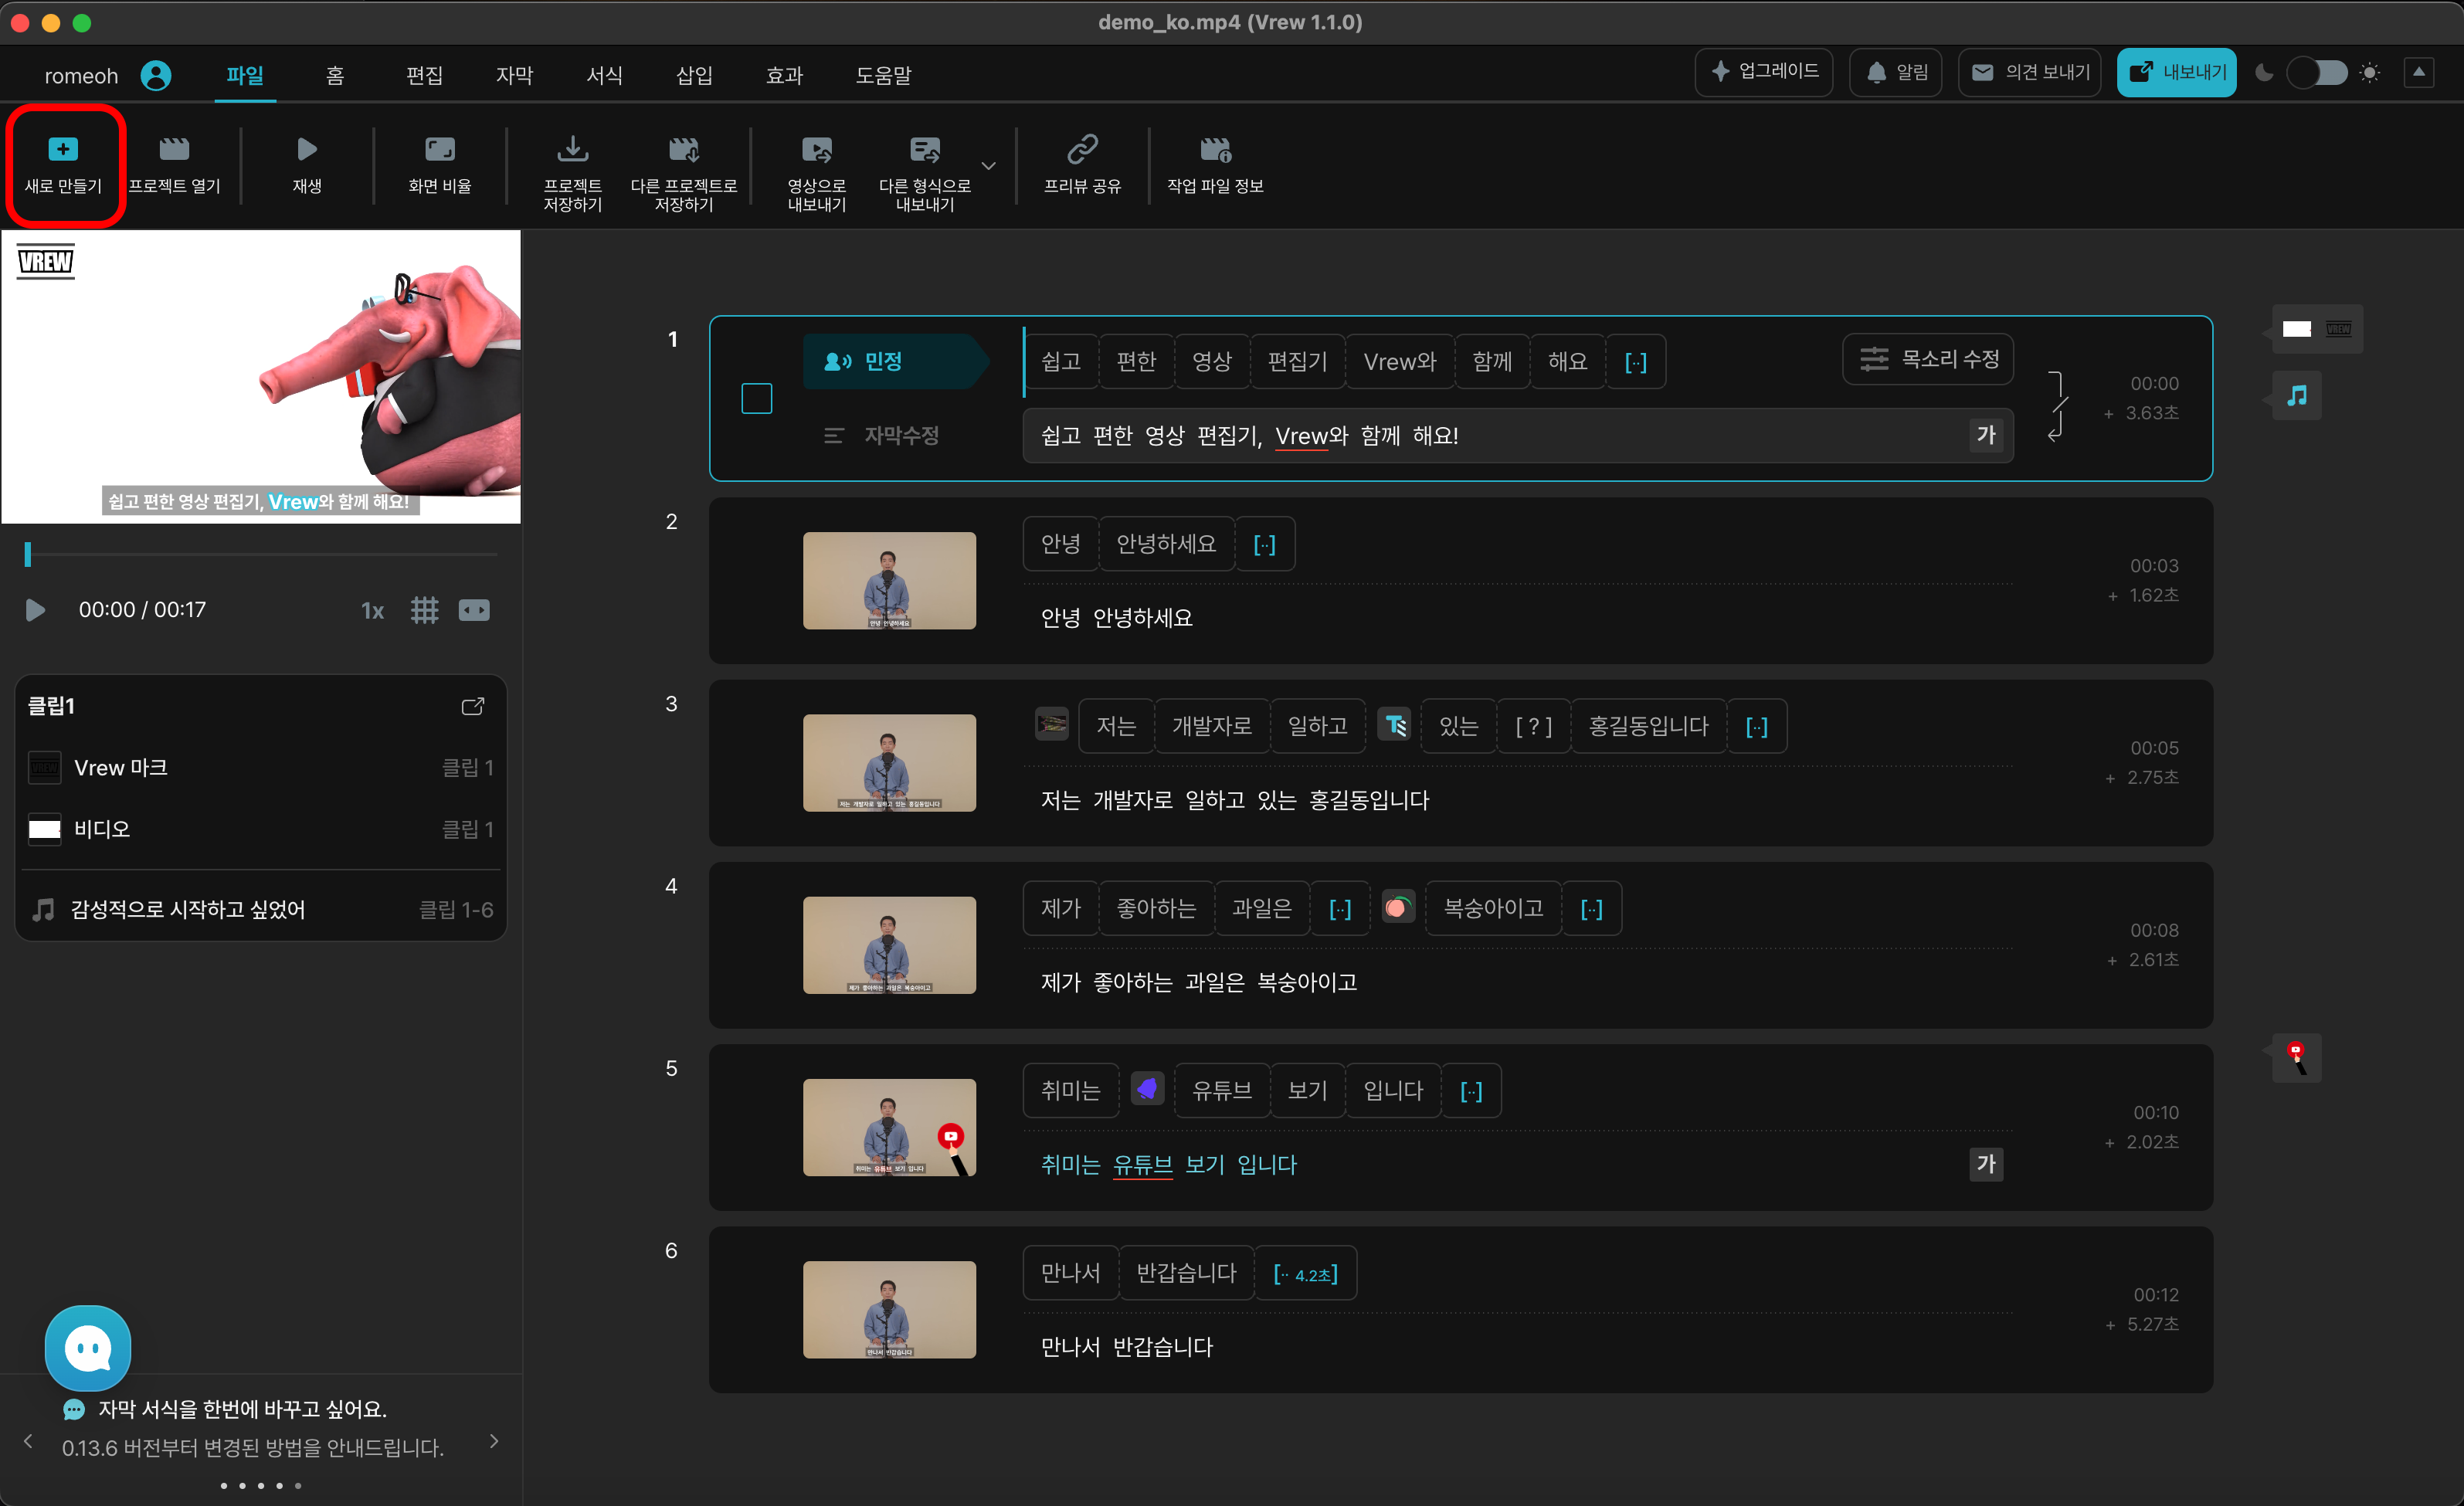Viewport: 2464px width, 1506px height.
Task: Toggle the dark/light mode switch
Action: coord(2317,73)
